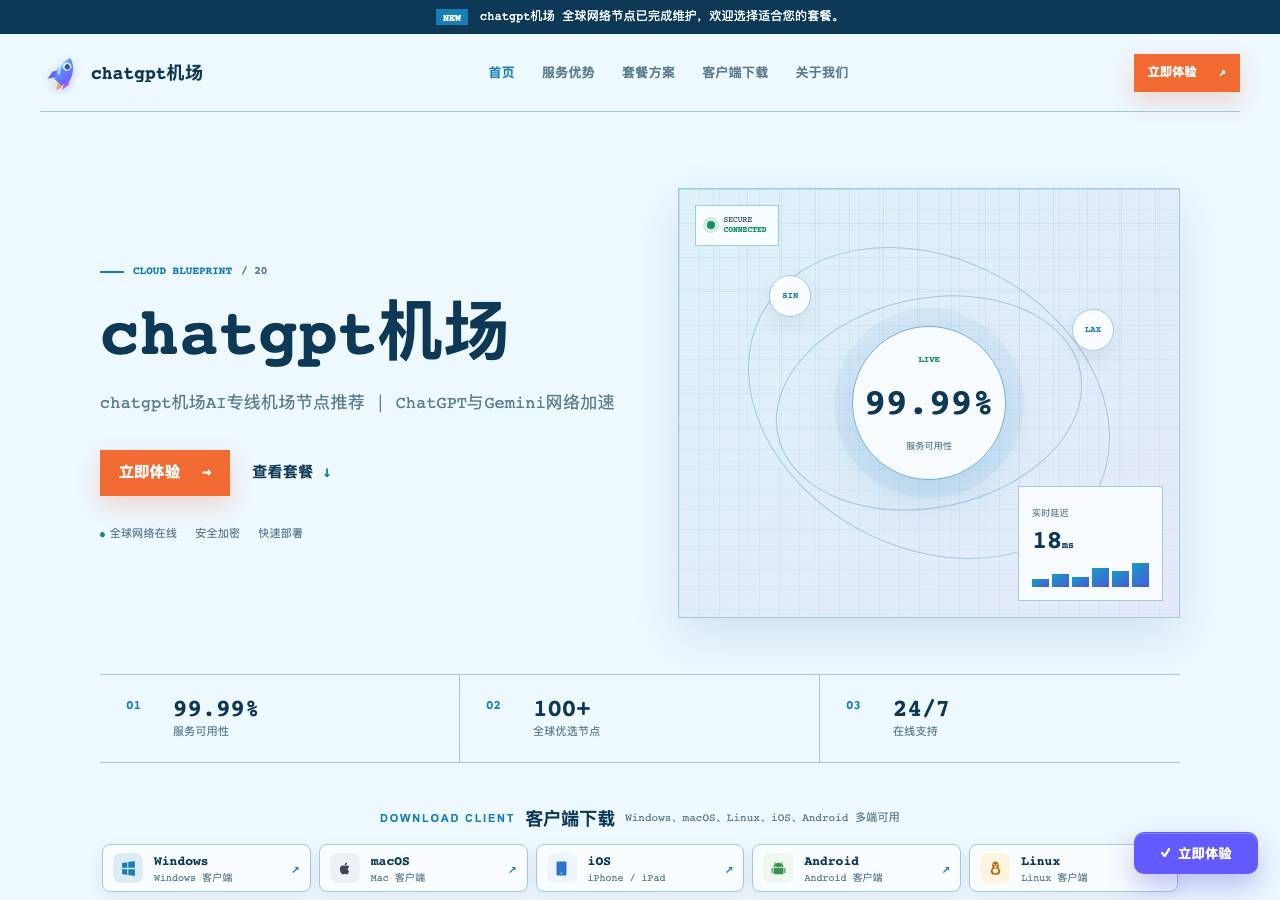This screenshot has height=900, width=1280.
Task: Click the NEW badge in announcement bar
Action: pos(452,17)
